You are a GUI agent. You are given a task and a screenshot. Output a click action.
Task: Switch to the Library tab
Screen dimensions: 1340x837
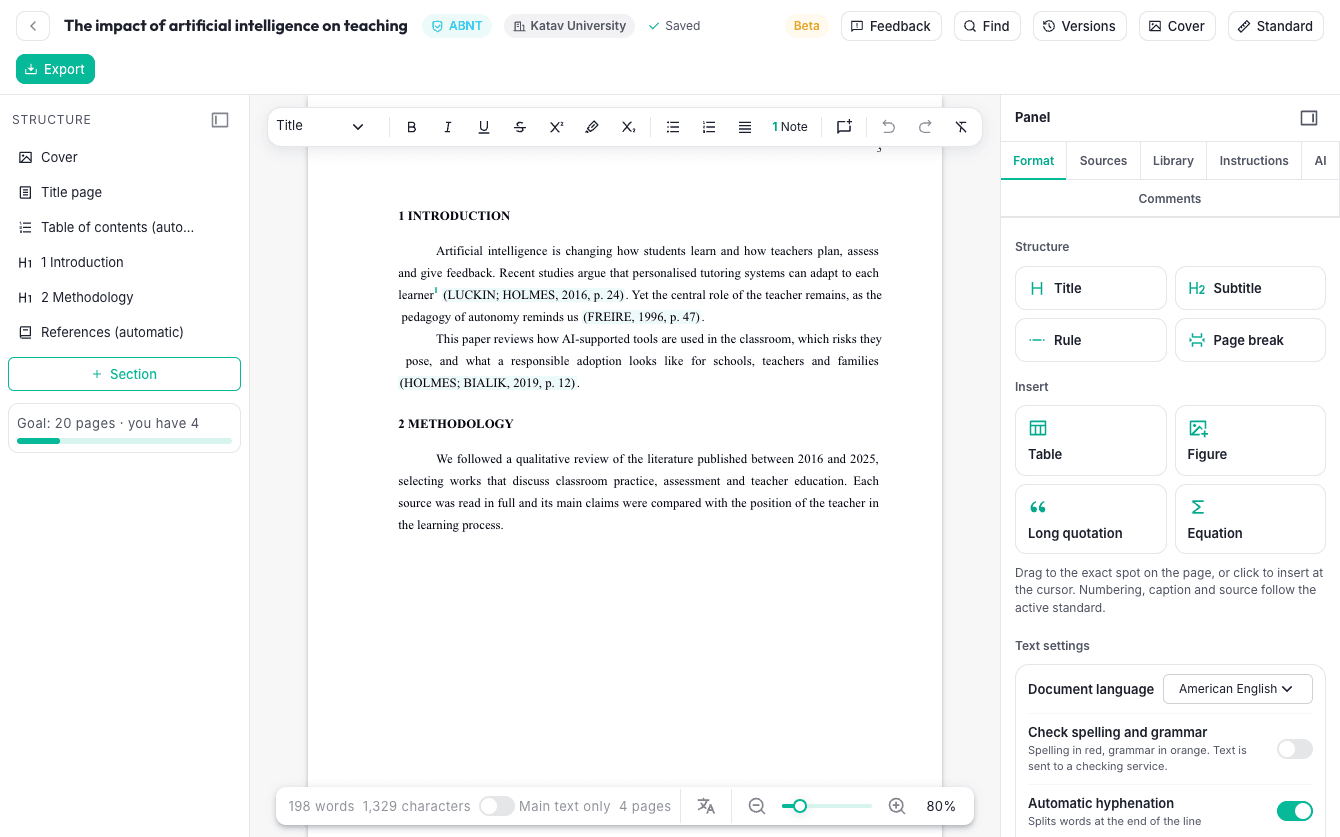click(x=1173, y=161)
